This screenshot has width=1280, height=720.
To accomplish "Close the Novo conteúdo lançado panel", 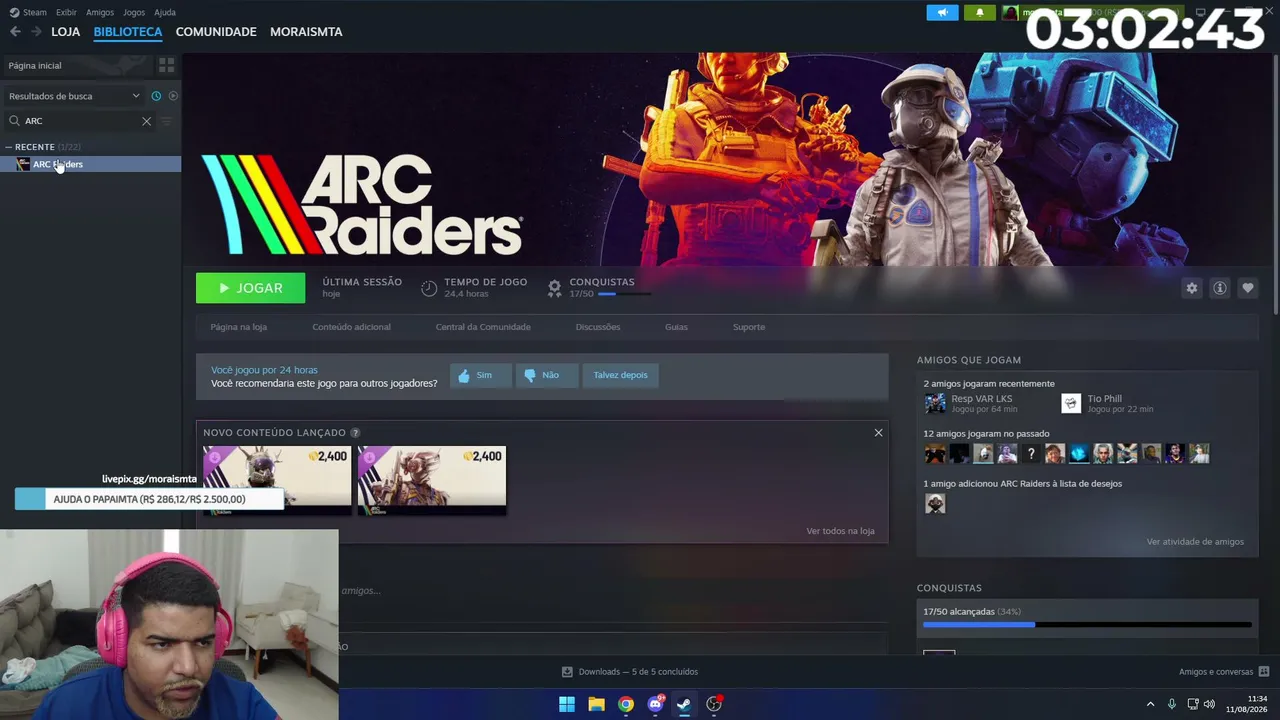I will (x=878, y=432).
